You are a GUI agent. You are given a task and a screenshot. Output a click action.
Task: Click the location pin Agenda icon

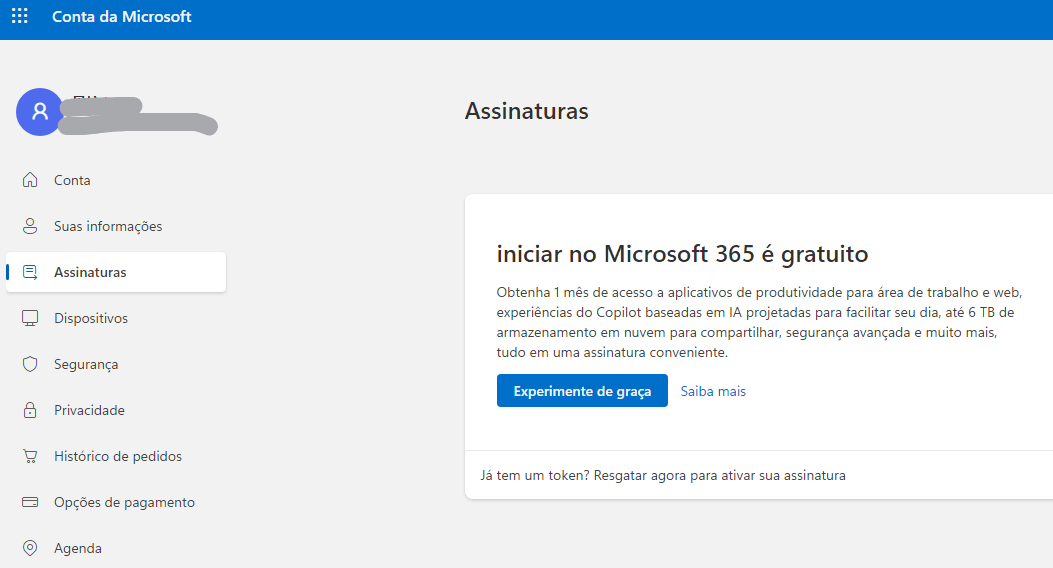30,548
